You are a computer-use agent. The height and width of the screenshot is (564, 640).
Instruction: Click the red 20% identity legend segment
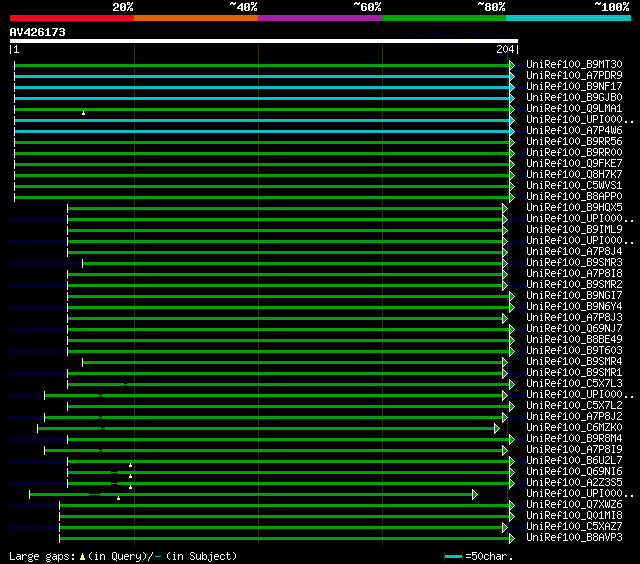point(72,18)
